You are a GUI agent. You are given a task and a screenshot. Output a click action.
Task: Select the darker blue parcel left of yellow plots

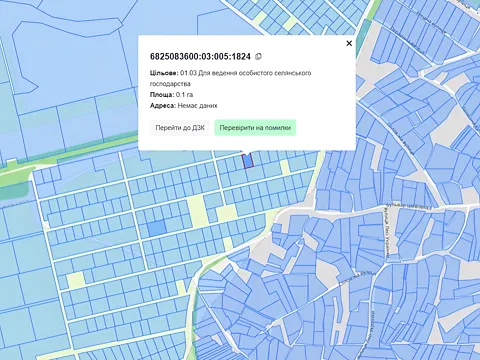pyautogui.click(x=157, y=229)
